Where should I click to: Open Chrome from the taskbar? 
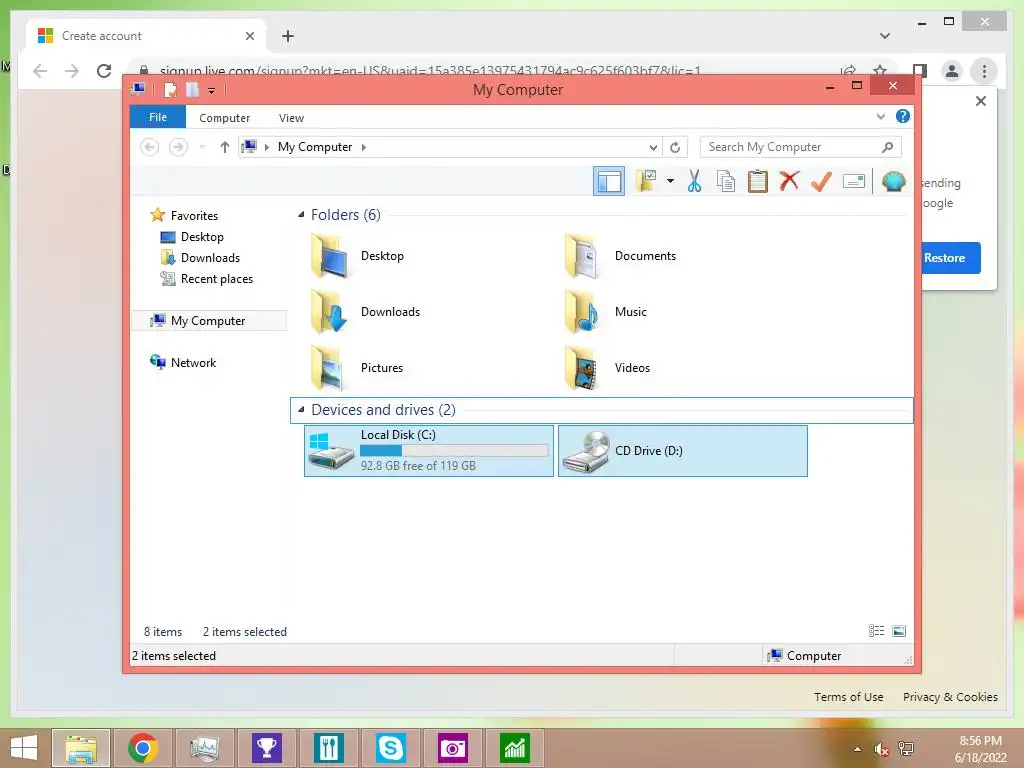click(x=142, y=748)
